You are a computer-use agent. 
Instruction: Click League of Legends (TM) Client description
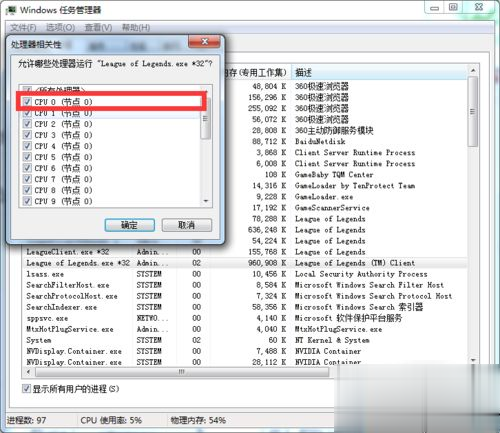point(355,263)
